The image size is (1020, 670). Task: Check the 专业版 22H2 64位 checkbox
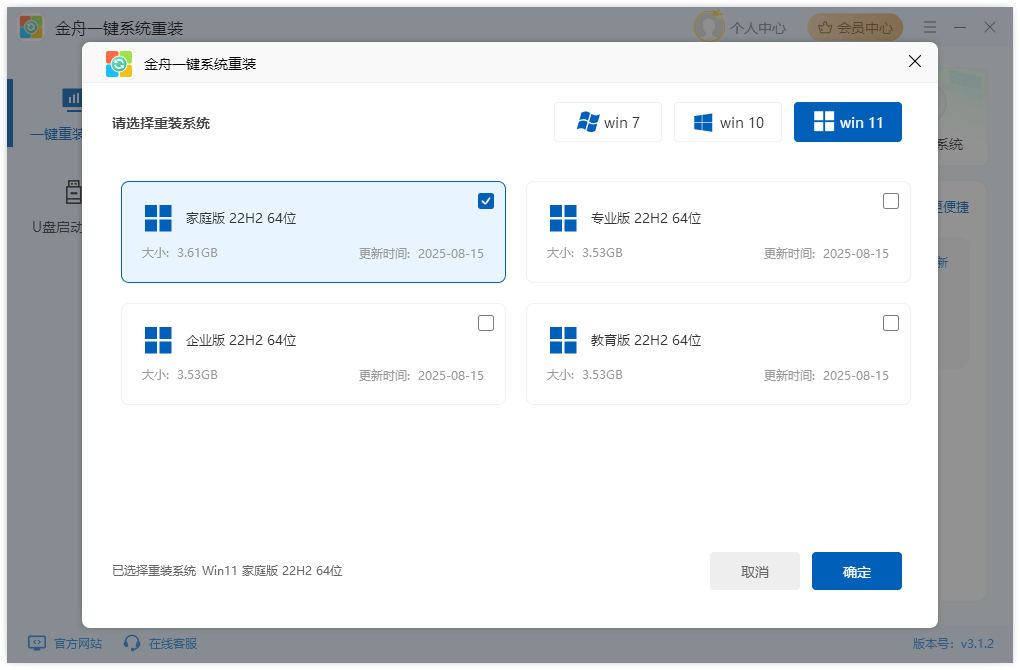[x=891, y=201]
